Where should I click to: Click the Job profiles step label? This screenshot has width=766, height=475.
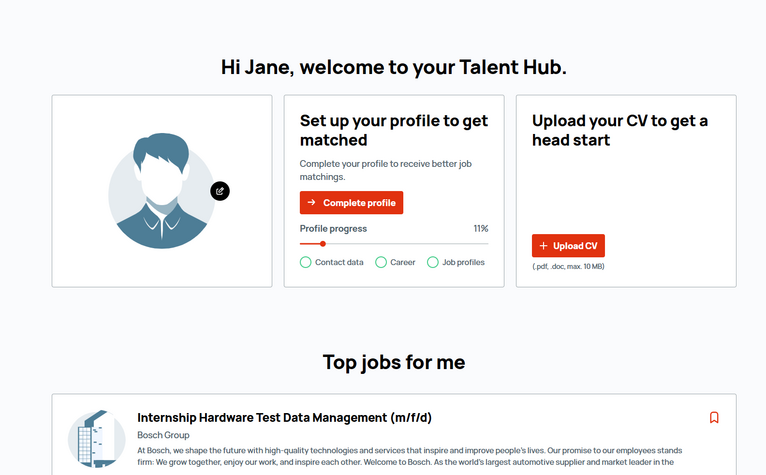click(x=463, y=262)
